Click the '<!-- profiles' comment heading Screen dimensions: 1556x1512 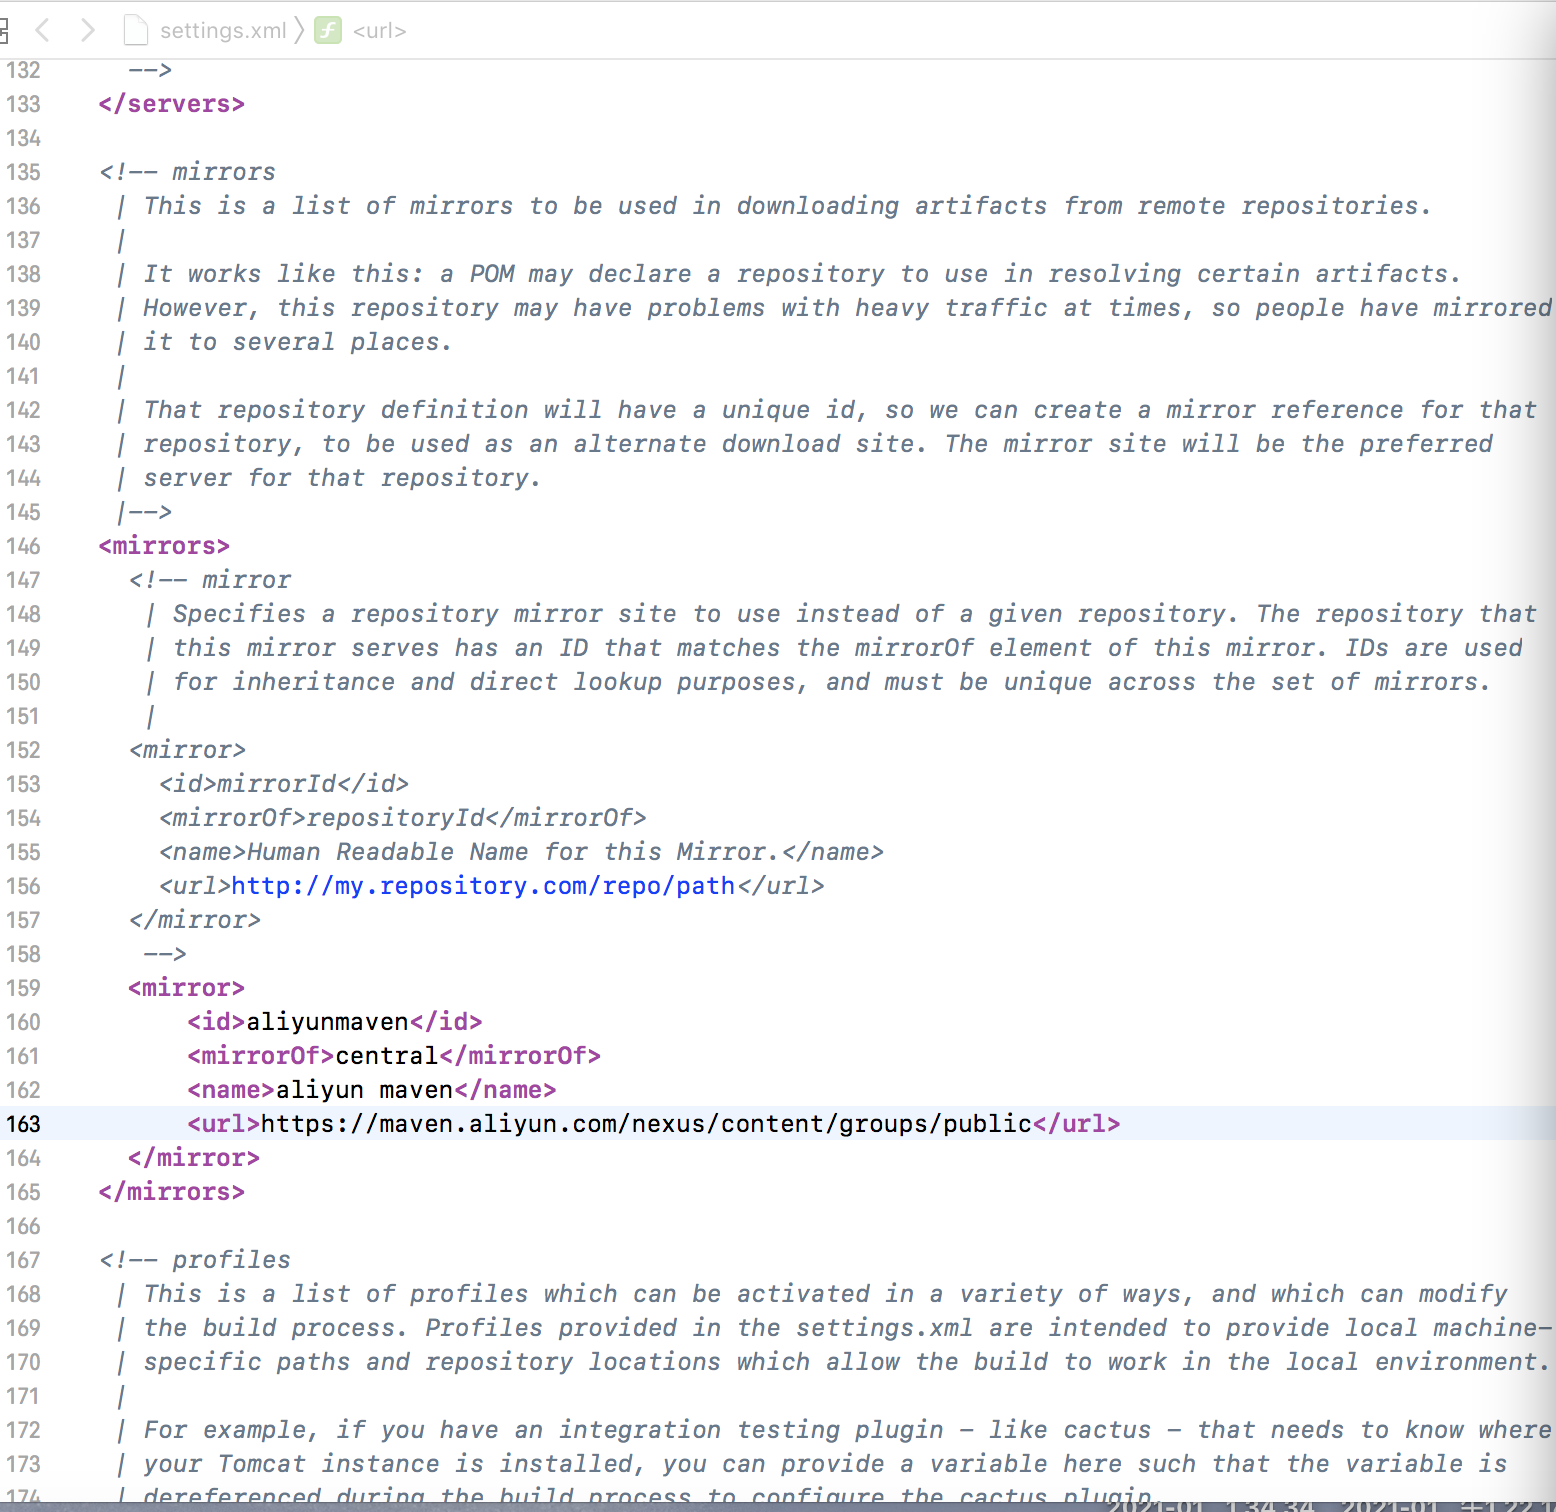click(195, 1260)
